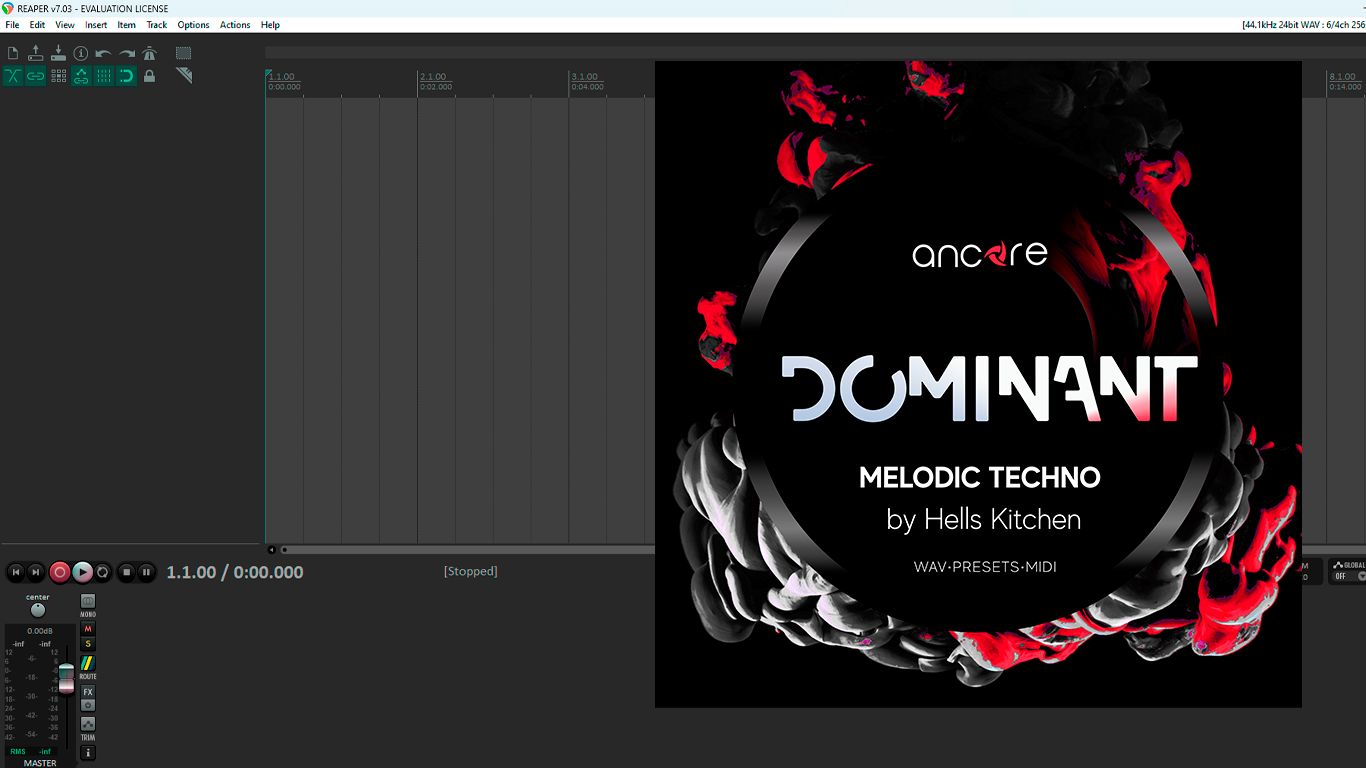
Task: Toggle item grouping chain-link icon
Action: (x=36, y=76)
